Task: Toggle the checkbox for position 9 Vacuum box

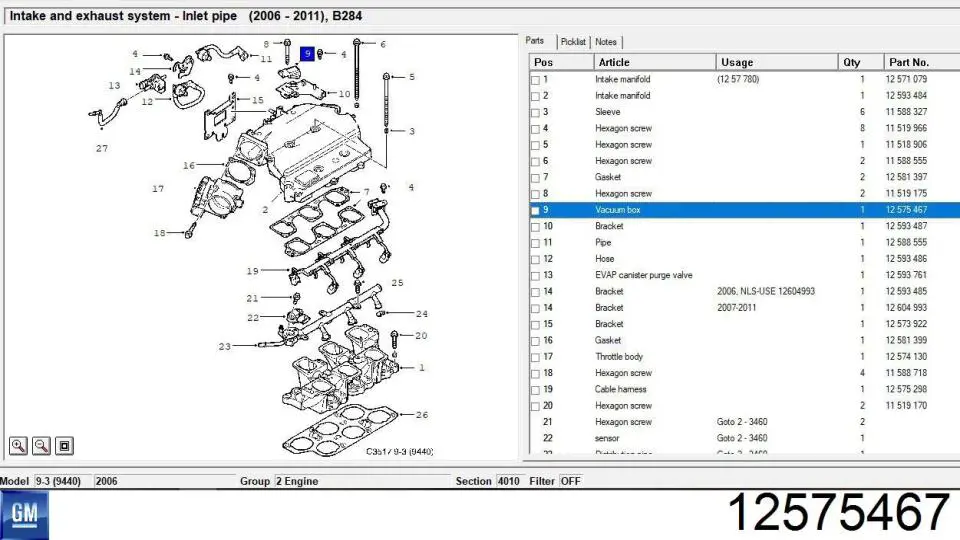Action: coord(536,211)
